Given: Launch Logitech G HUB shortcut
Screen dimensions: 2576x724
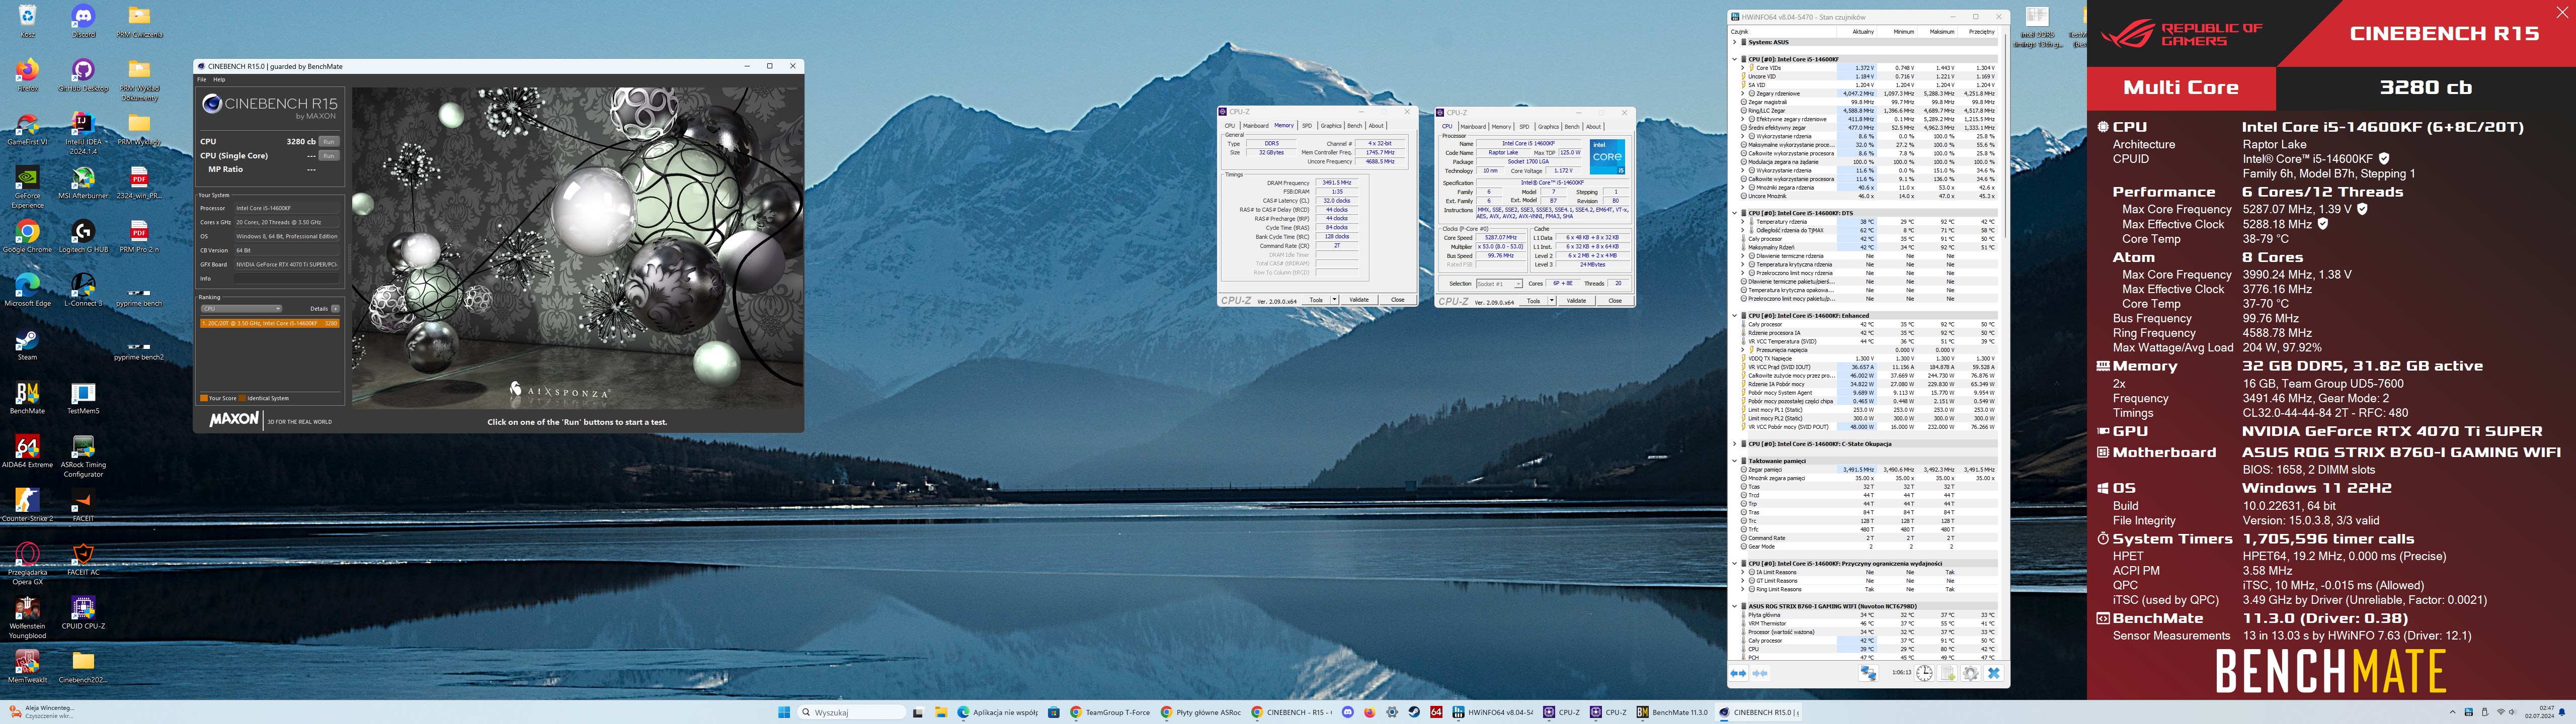Looking at the screenshot, I should point(83,237).
